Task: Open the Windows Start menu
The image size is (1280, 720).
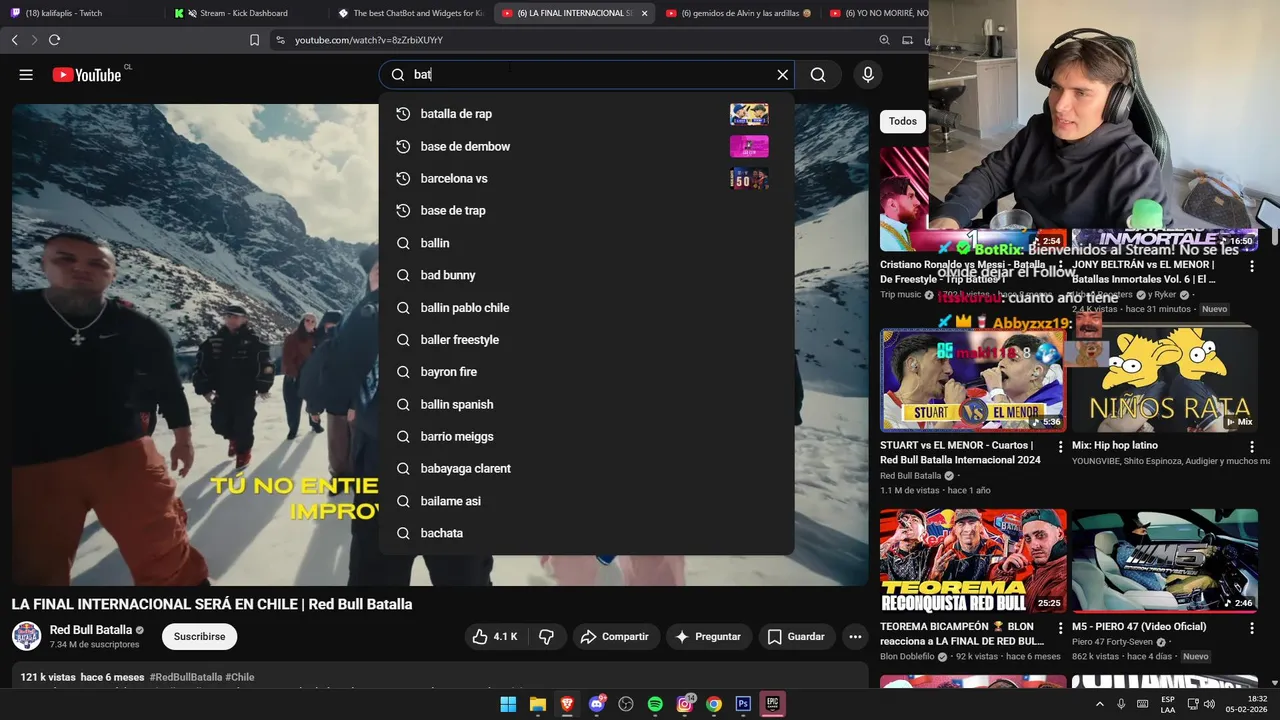Action: click(x=508, y=704)
